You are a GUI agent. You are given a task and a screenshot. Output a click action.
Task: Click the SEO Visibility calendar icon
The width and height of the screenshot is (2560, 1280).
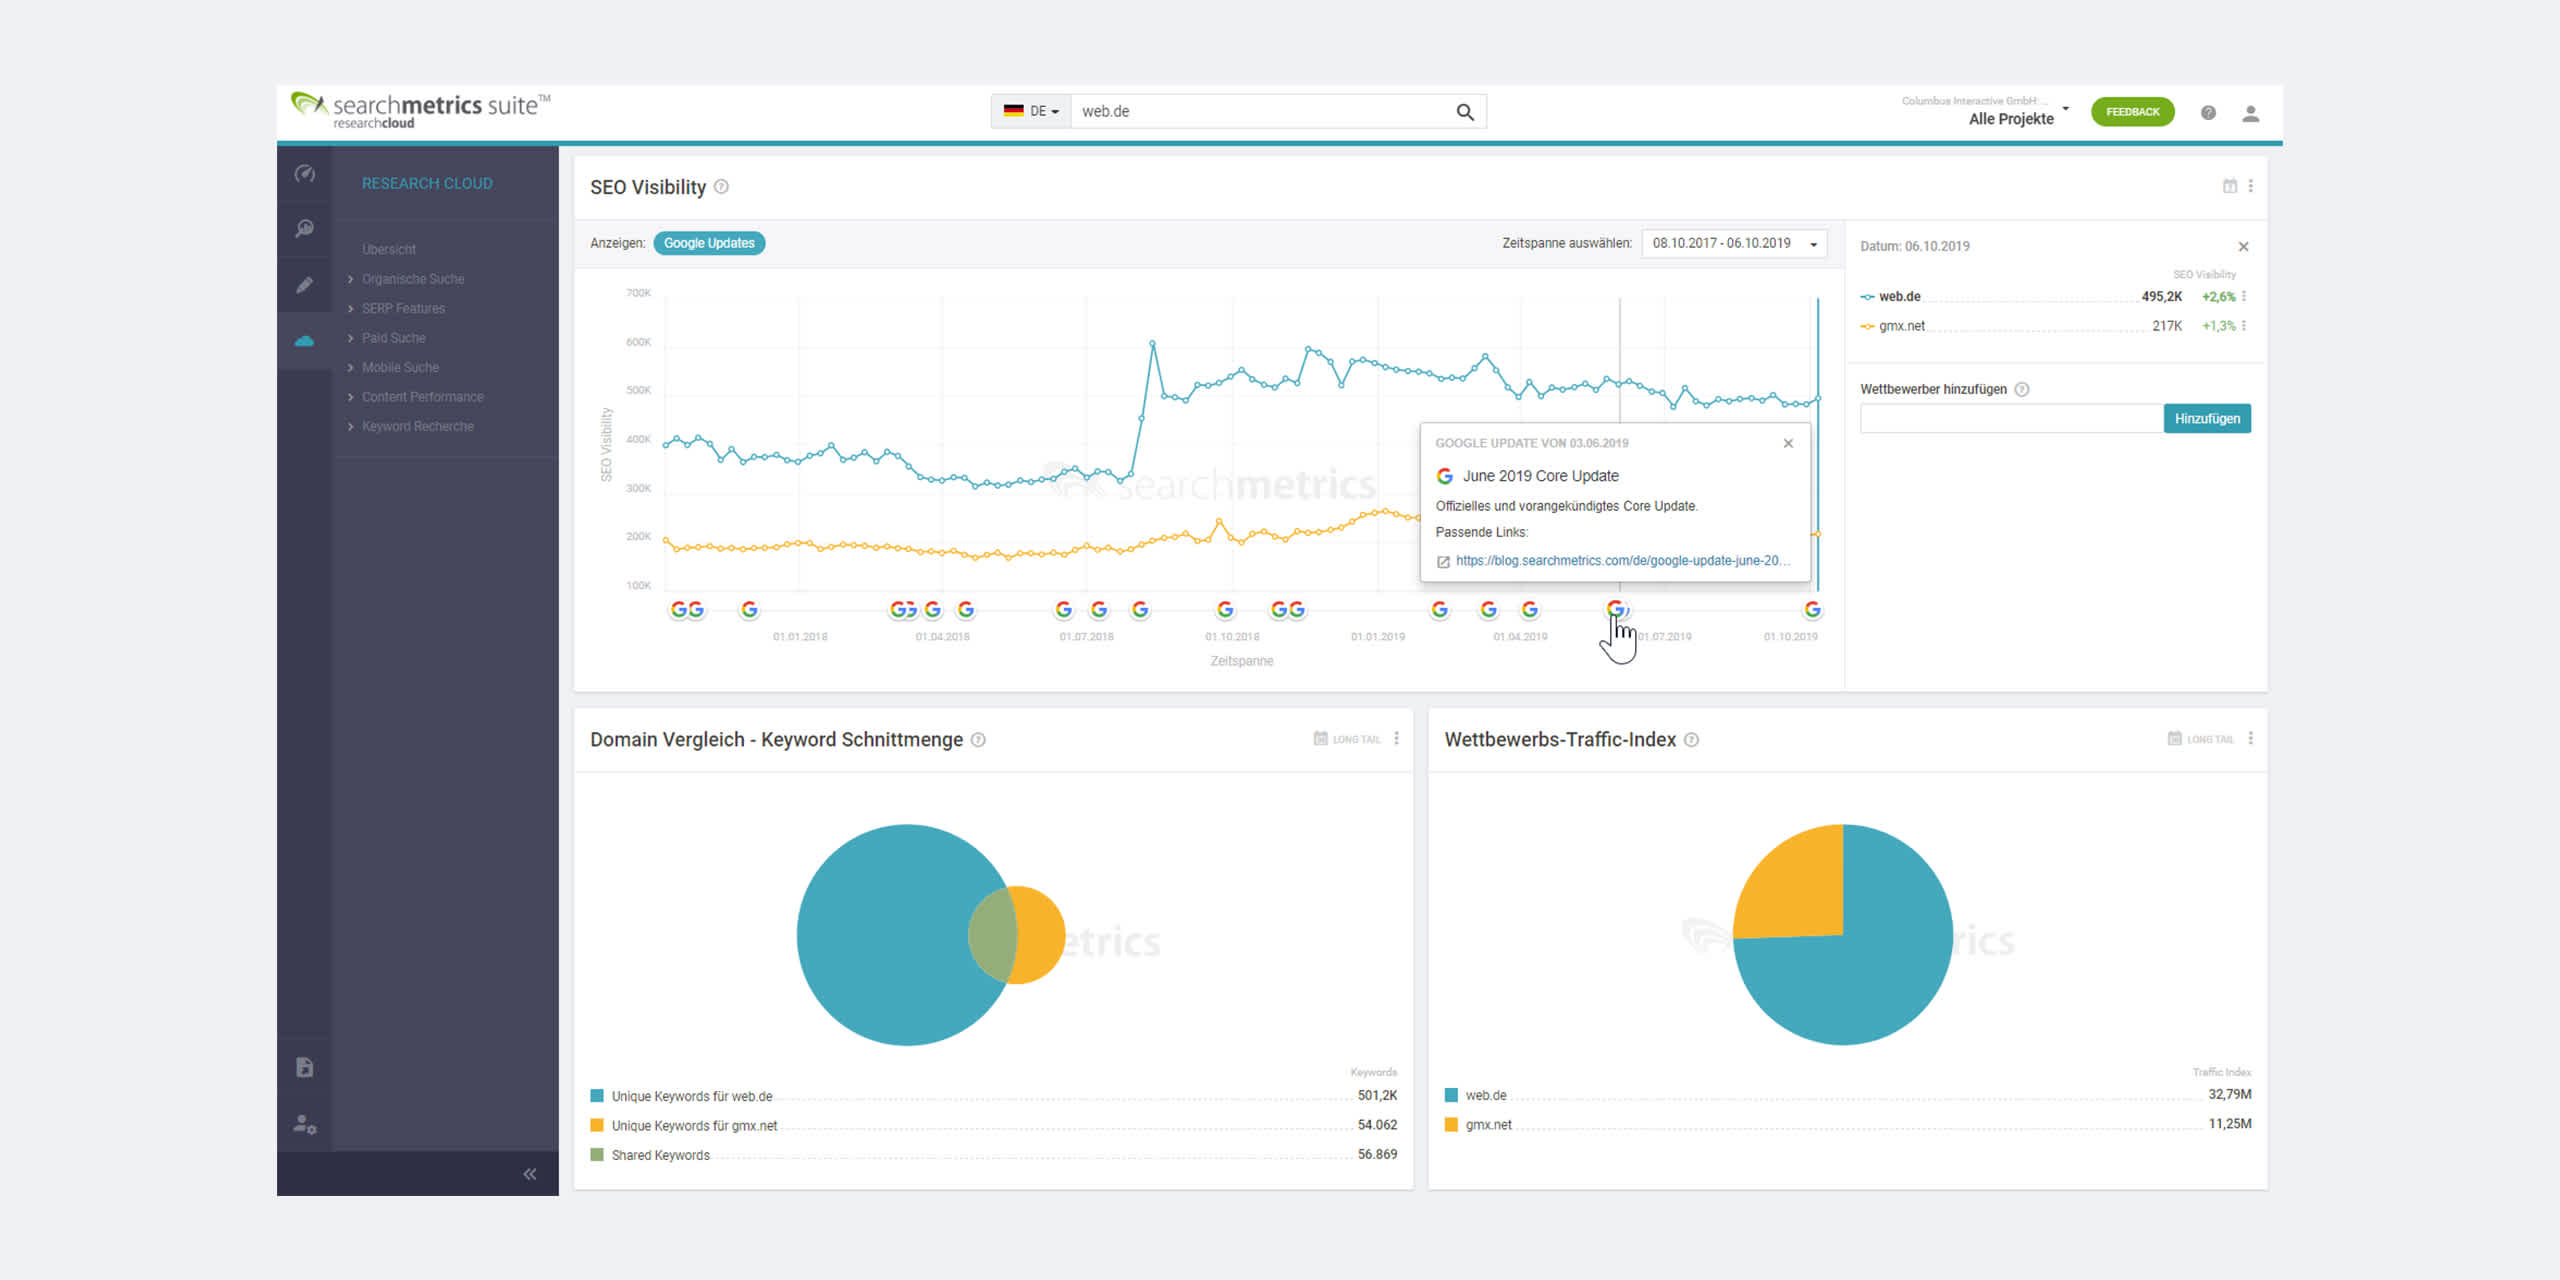(2229, 186)
